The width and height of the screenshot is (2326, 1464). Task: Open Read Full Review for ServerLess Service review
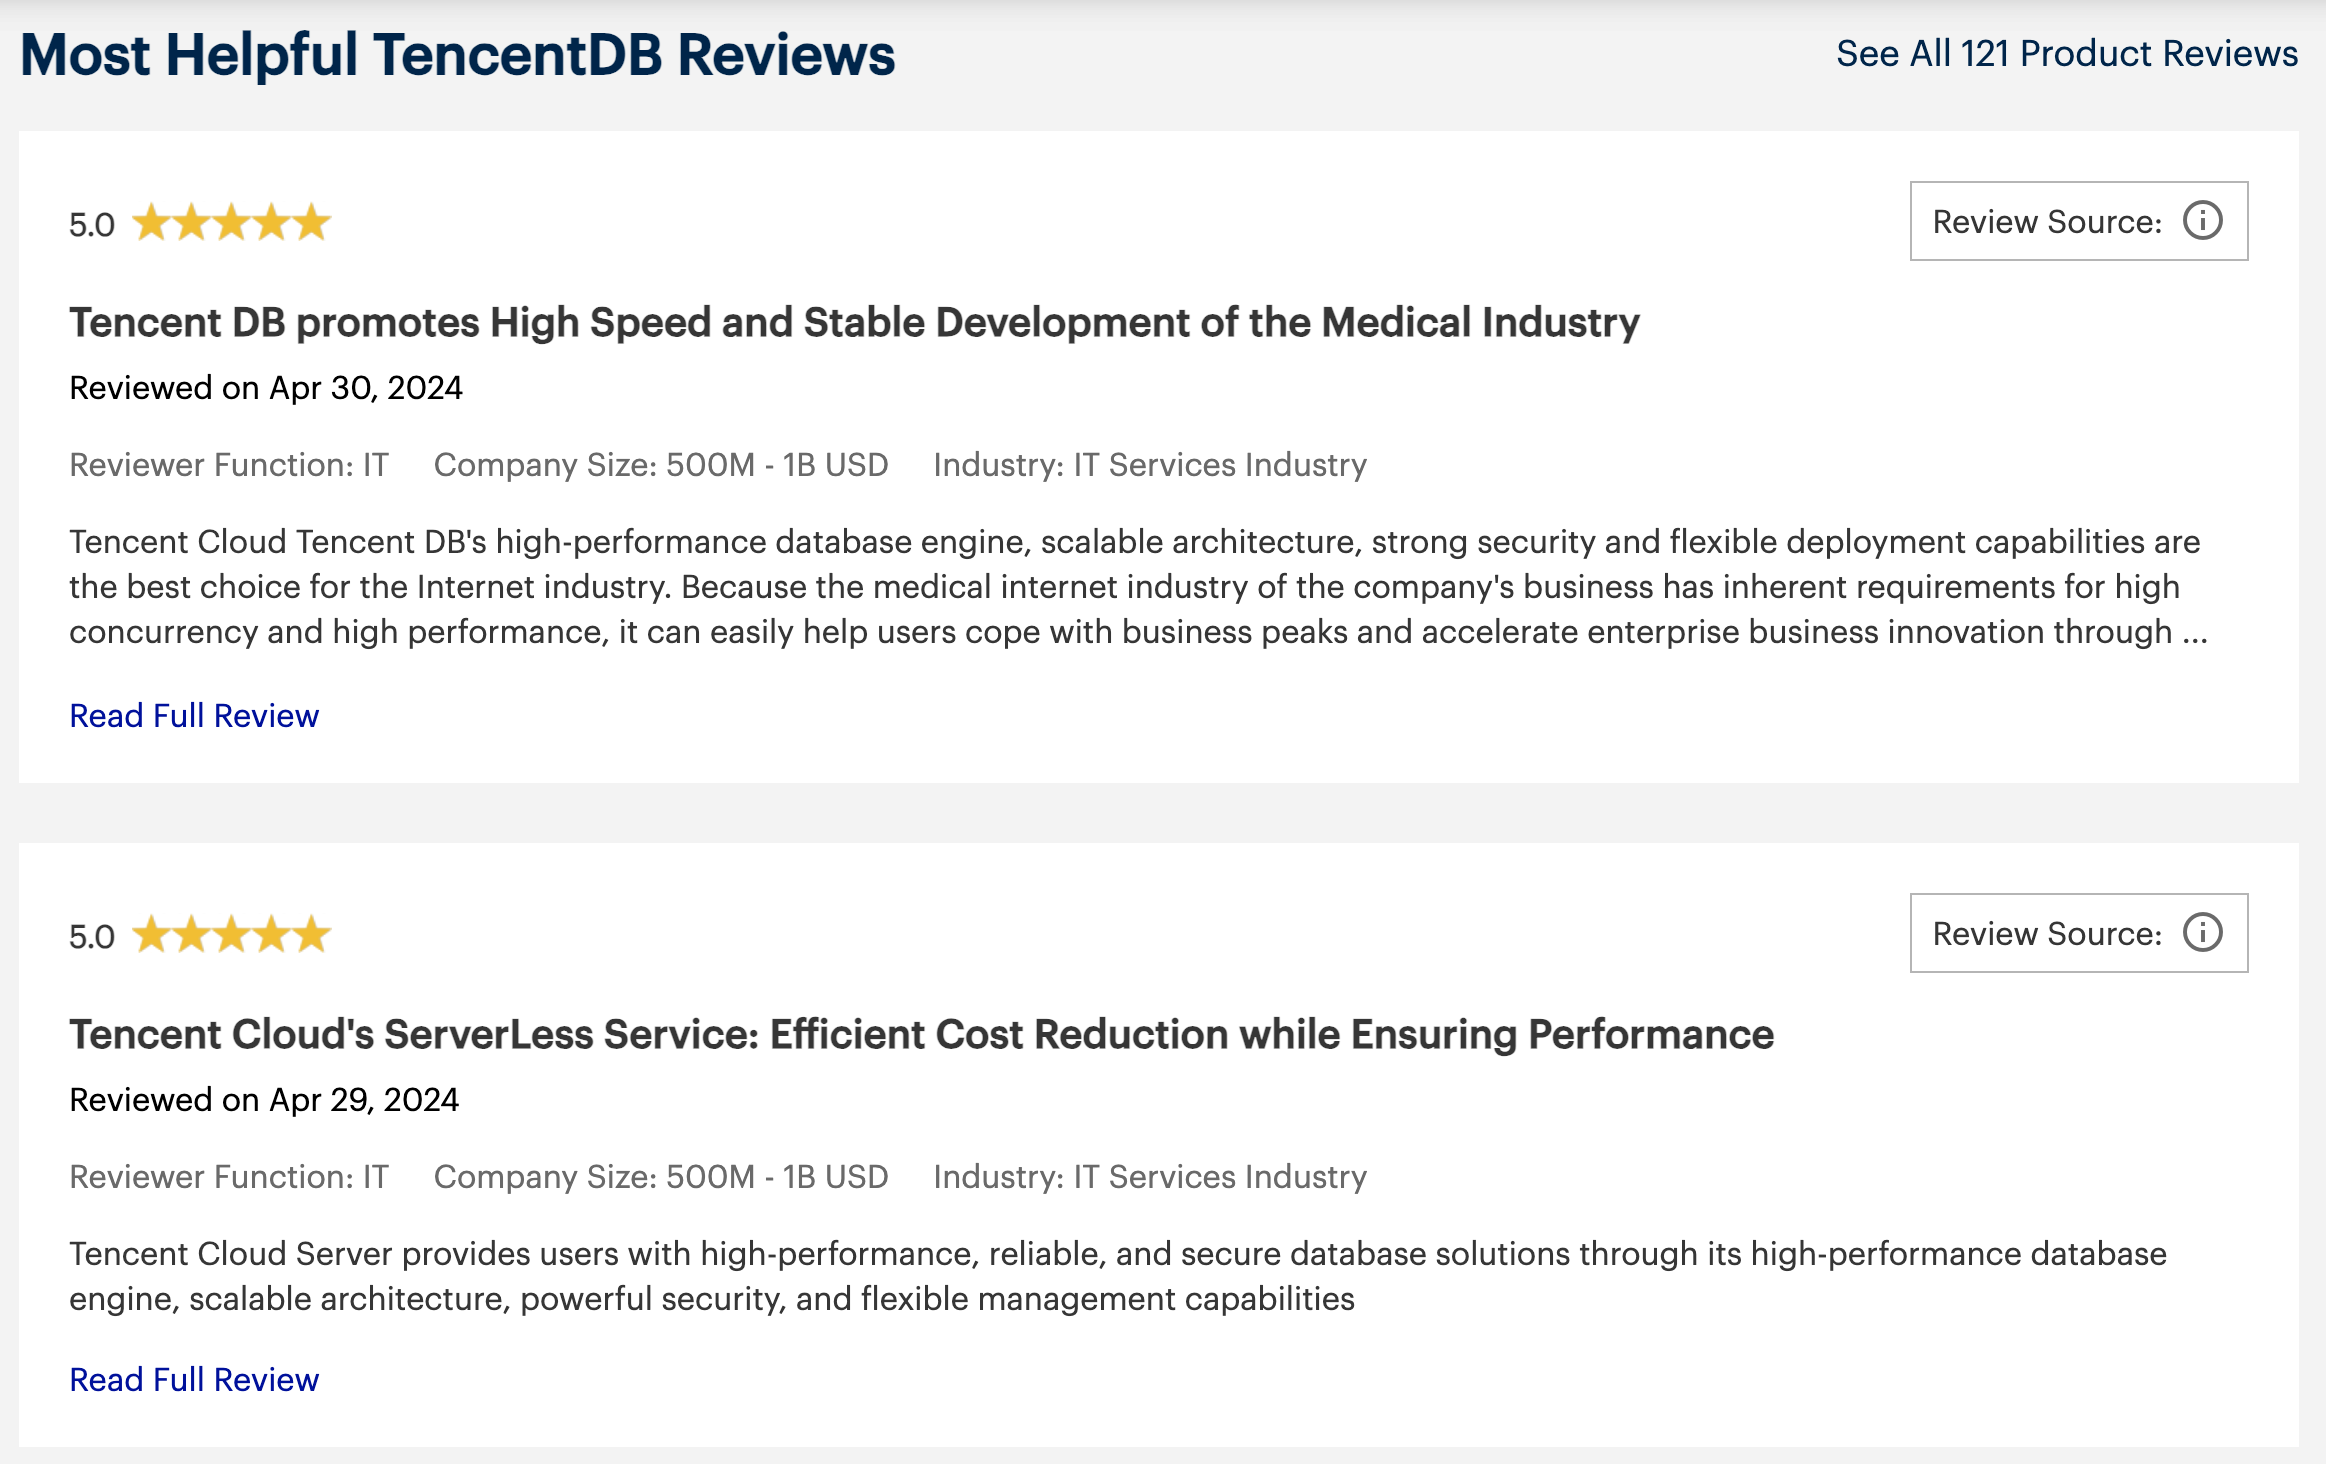(194, 1380)
